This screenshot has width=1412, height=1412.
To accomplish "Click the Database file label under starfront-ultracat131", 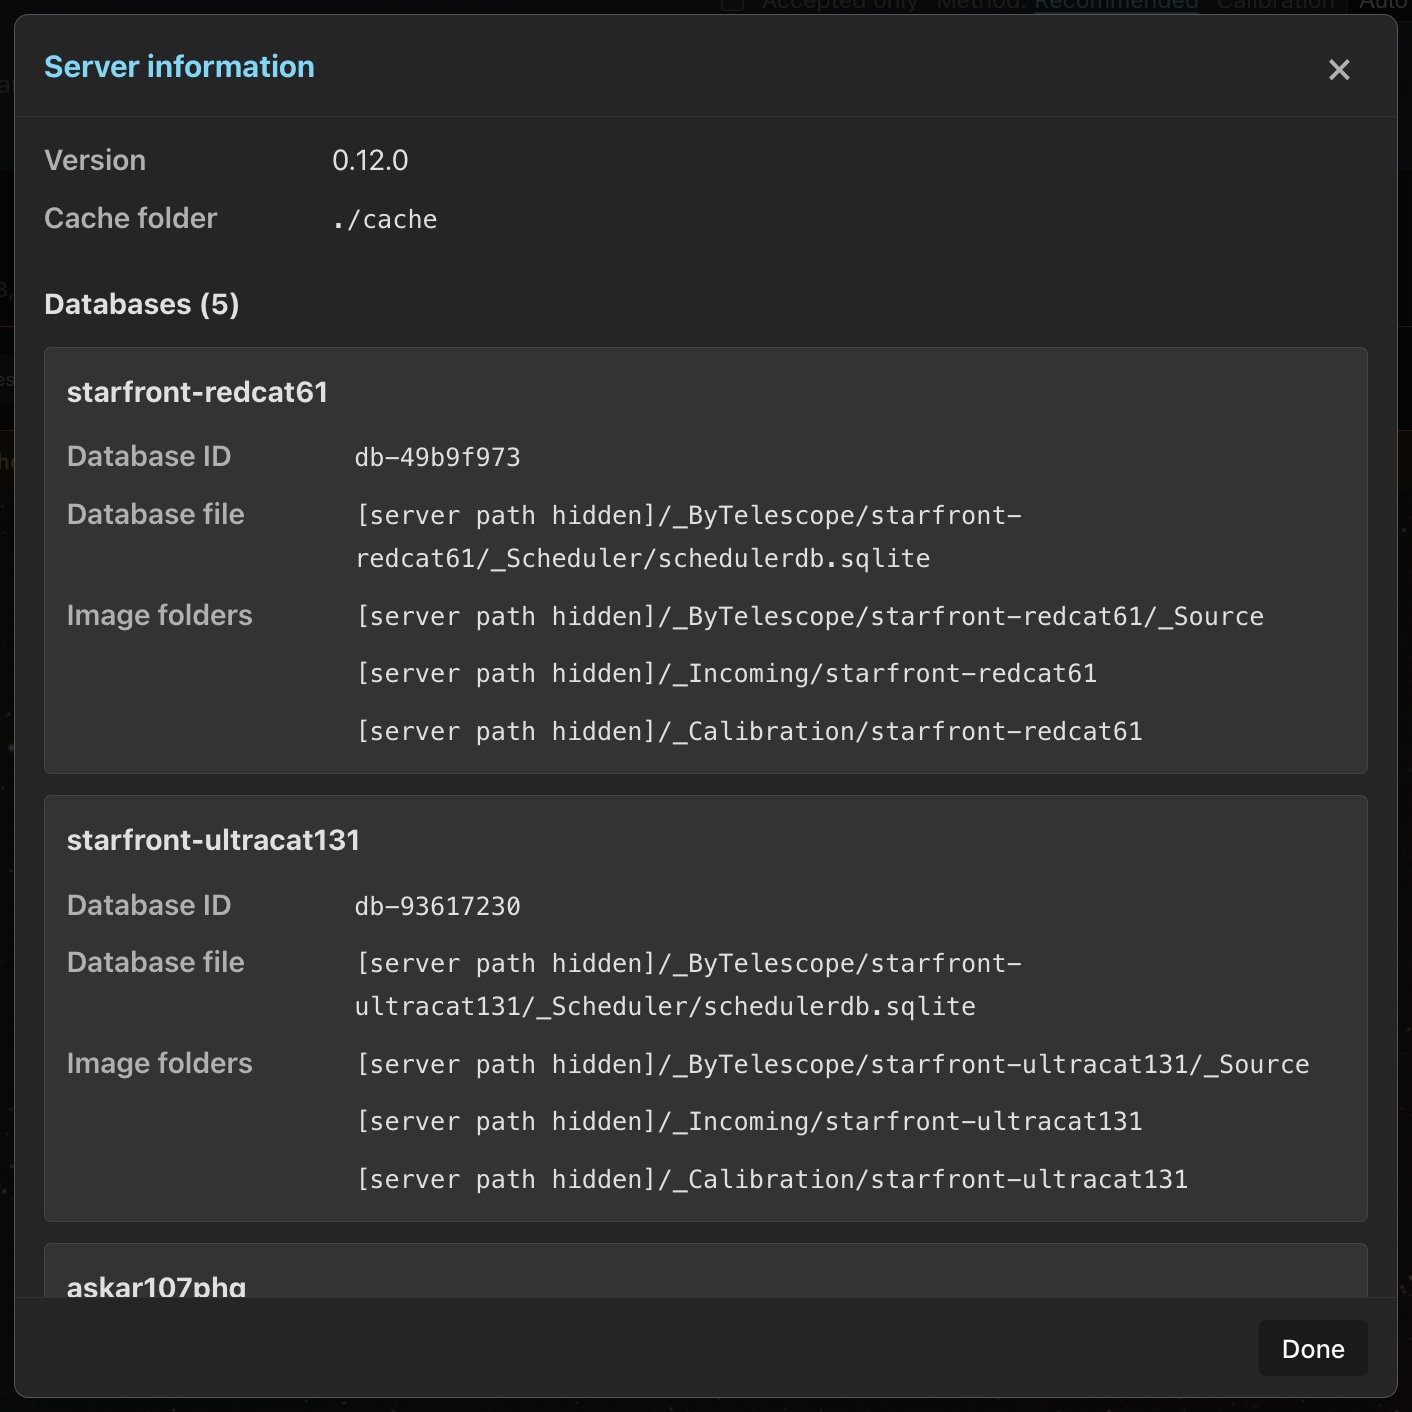I will click(x=156, y=962).
